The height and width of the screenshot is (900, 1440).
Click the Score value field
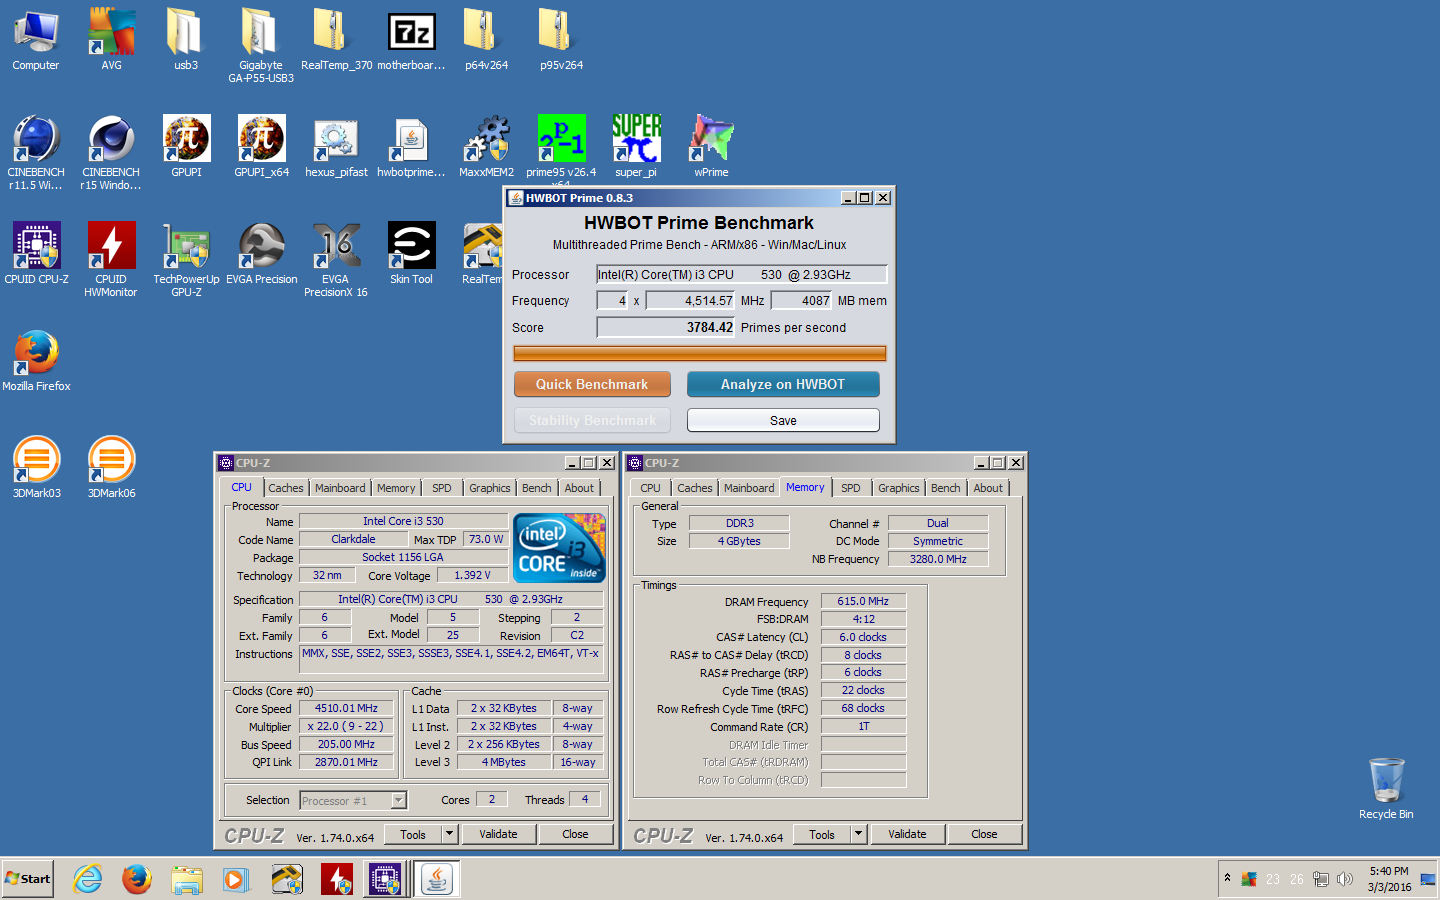(x=666, y=327)
